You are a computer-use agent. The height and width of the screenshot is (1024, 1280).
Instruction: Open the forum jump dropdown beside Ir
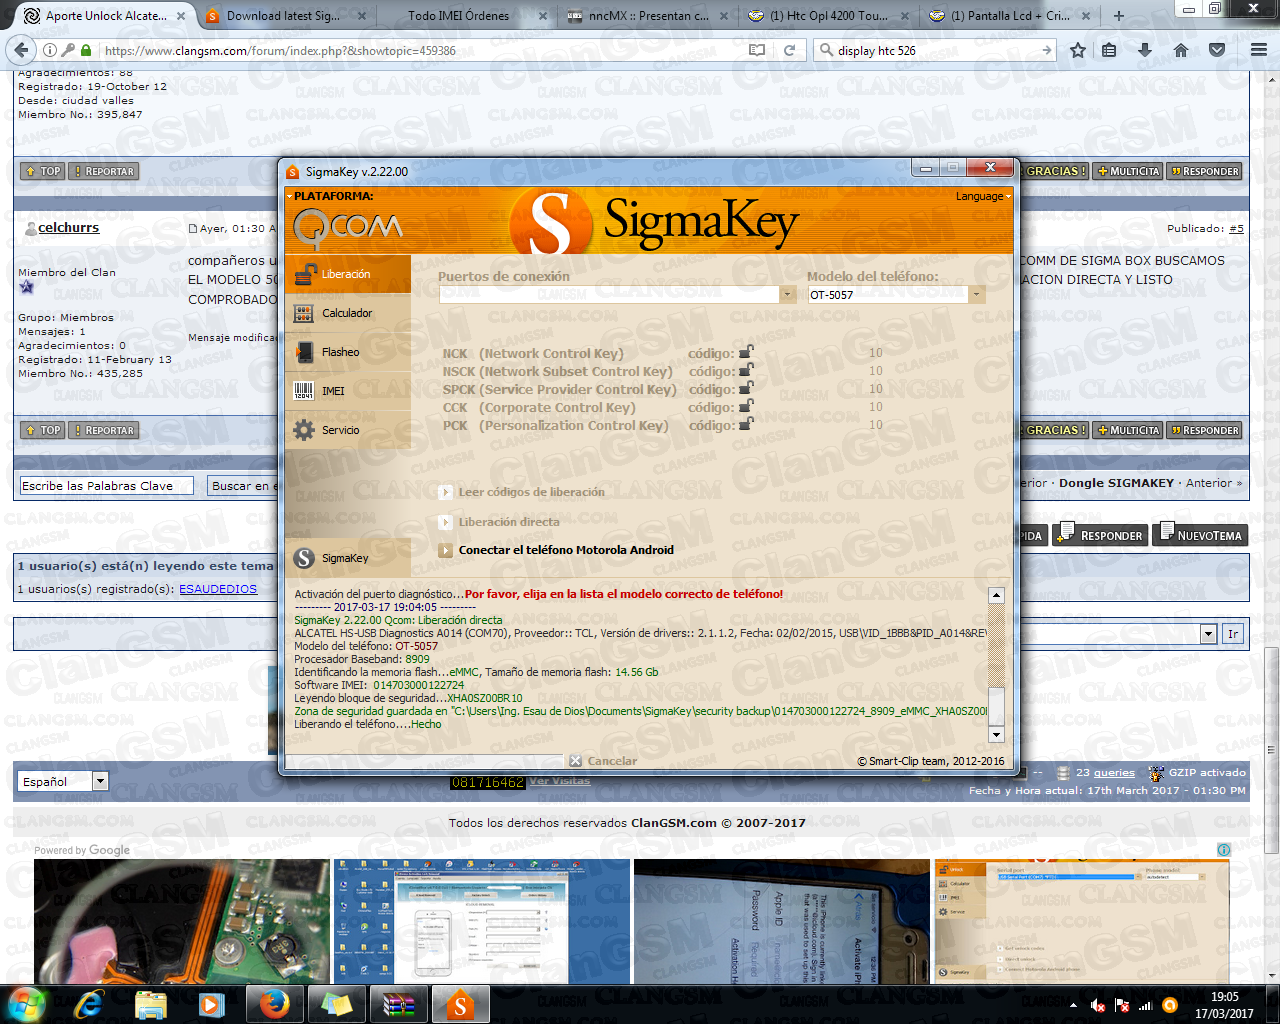(x=1208, y=634)
